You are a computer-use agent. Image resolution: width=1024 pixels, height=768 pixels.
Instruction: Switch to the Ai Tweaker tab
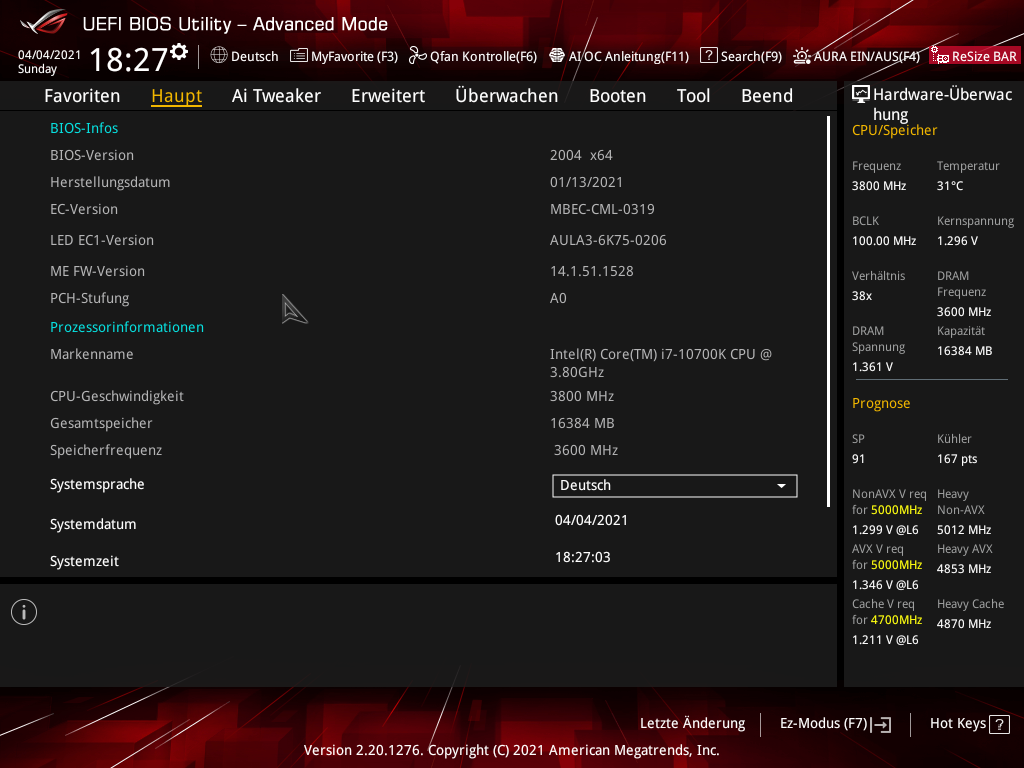(x=276, y=96)
